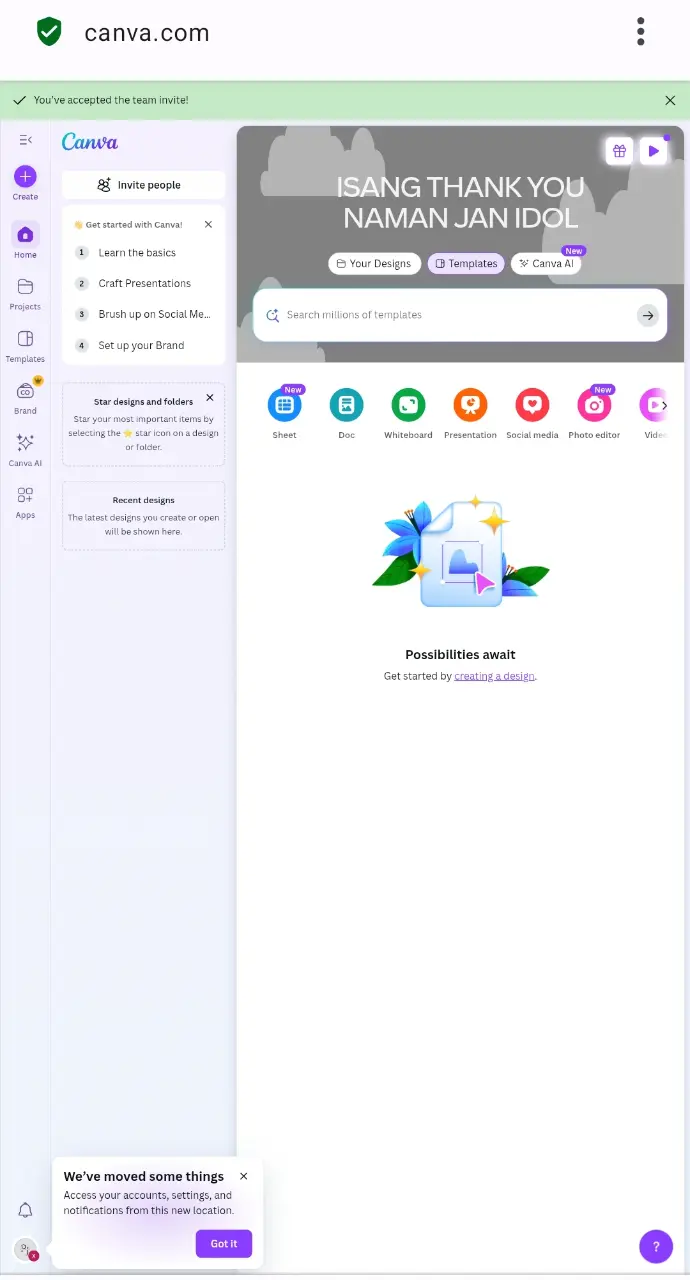
Task: Create a Social media design
Action: 532,414
